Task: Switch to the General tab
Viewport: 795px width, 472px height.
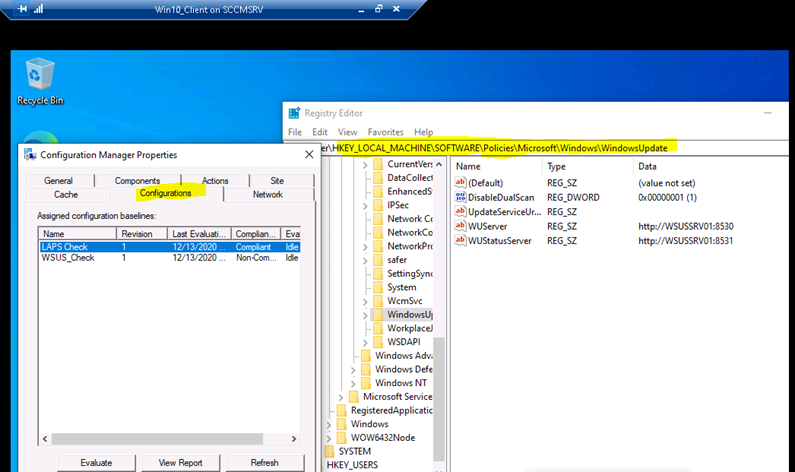Action: pos(58,180)
